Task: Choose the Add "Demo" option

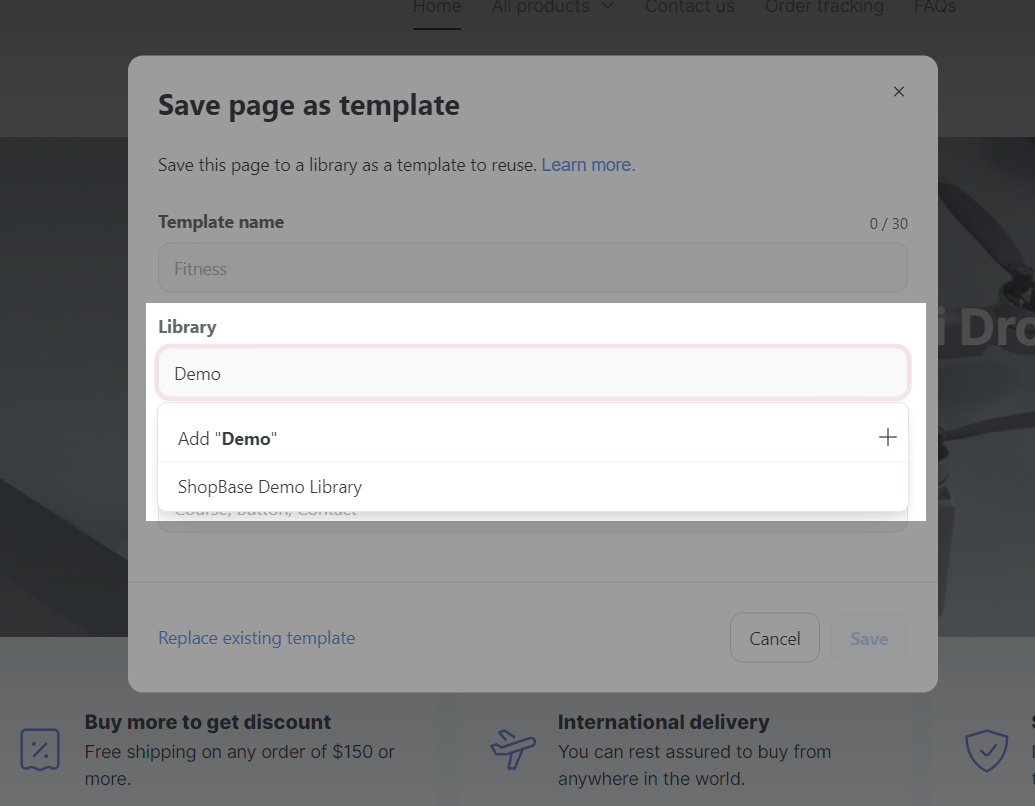Action: click(228, 438)
